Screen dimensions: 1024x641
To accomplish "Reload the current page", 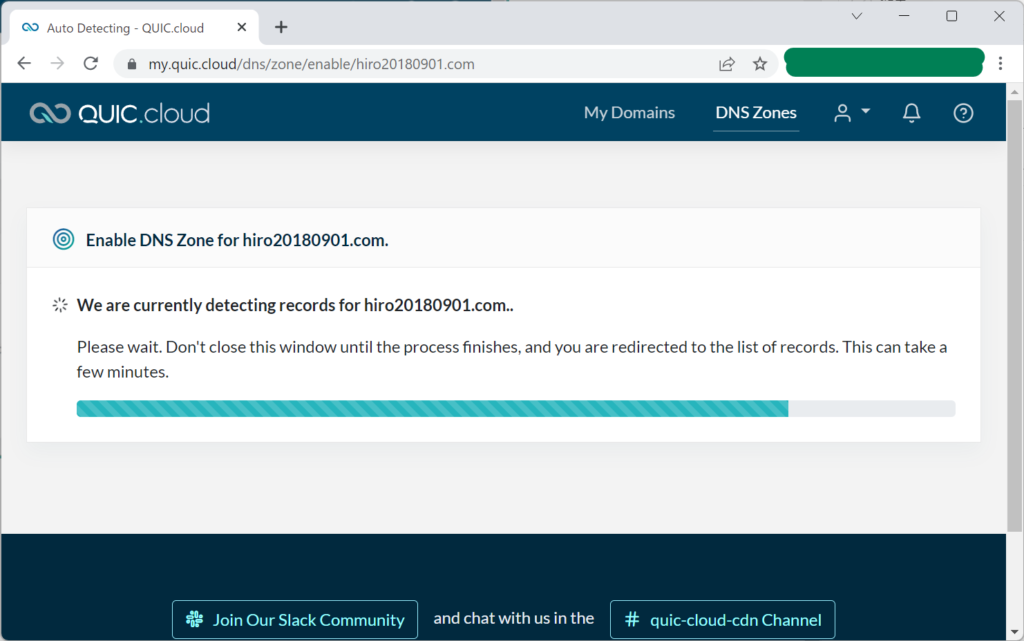I will tap(91, 63).
